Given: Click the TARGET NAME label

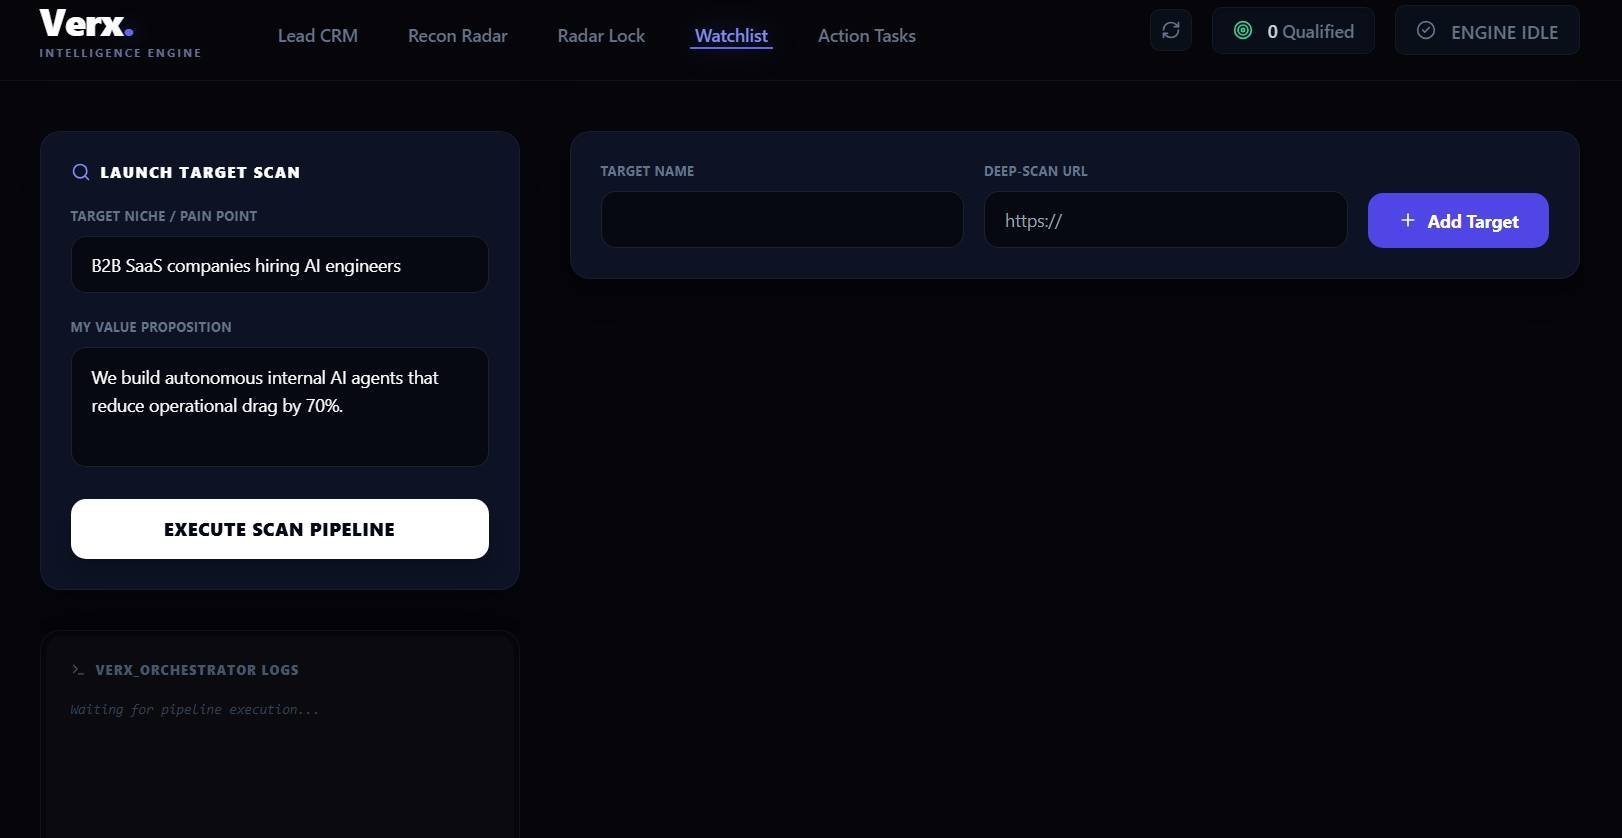Looking at the screenshot, I should click(x=647, y=171).
